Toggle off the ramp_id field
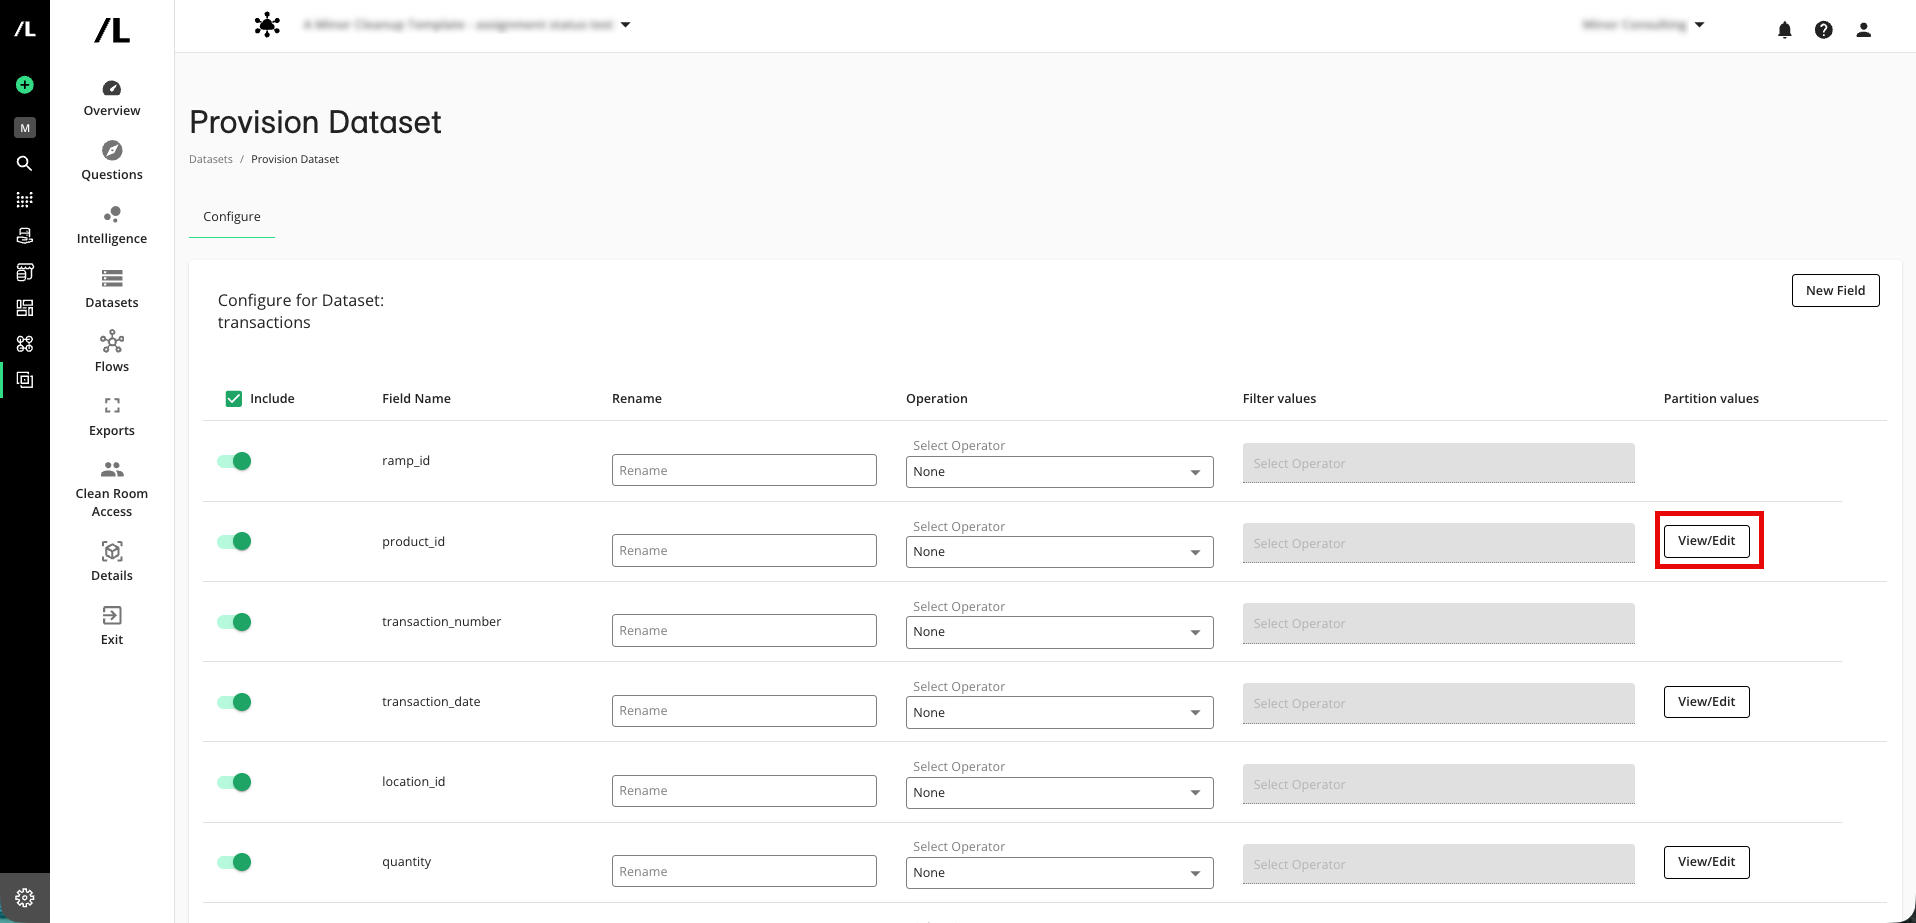 click(x=234, y=461)
